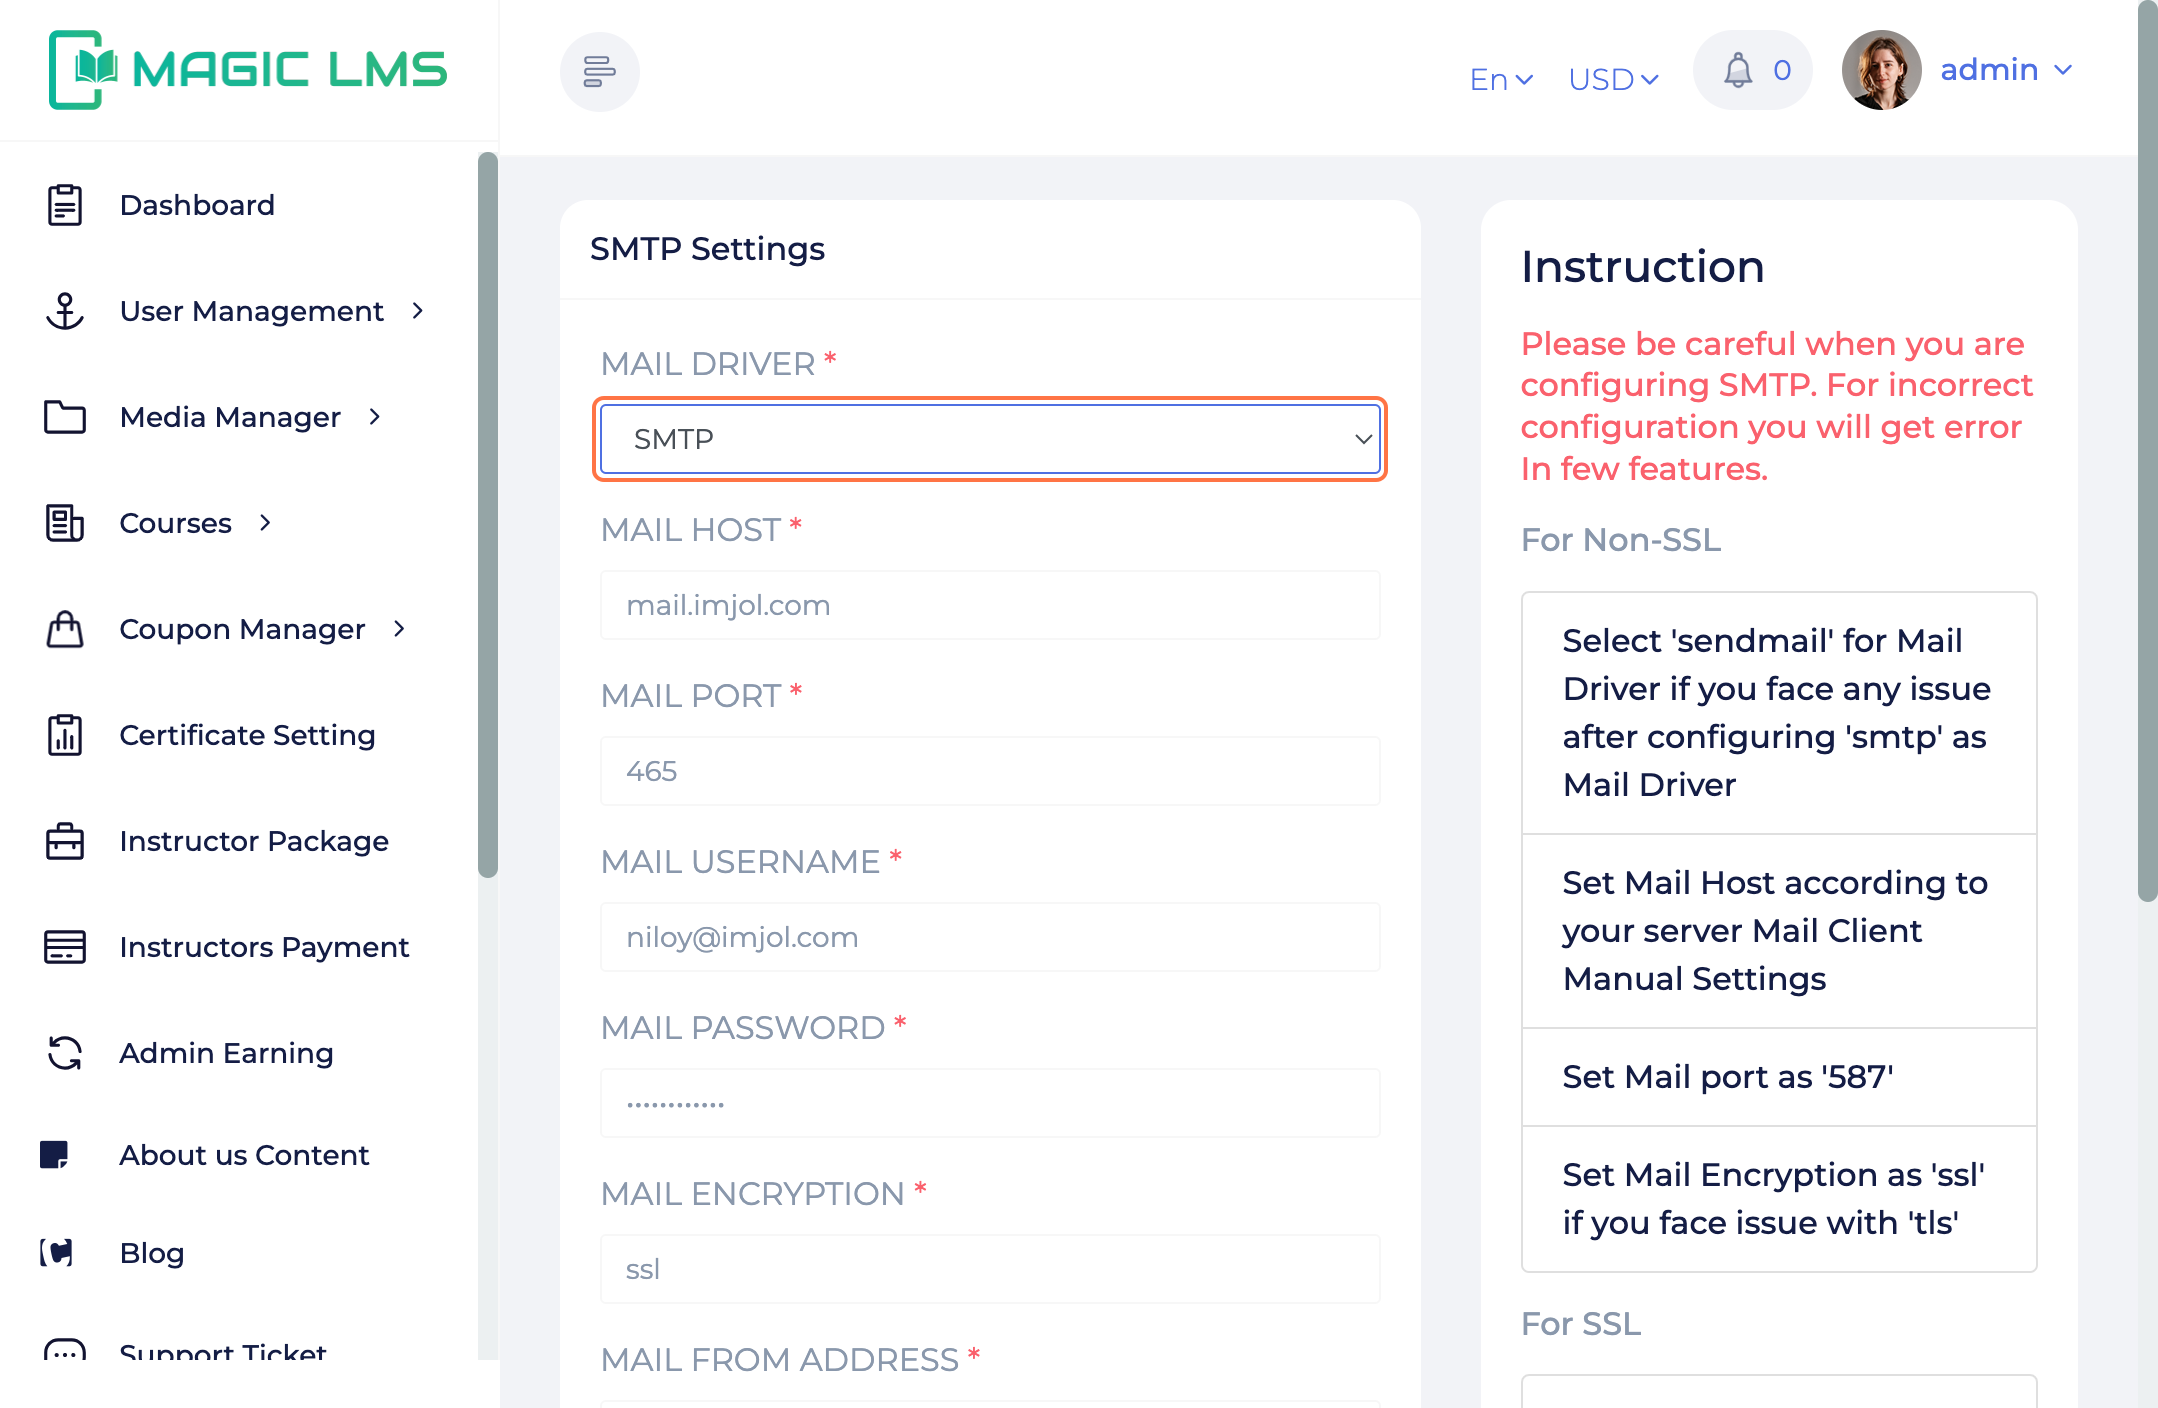
Task: Open Certificate Setting in the sidebar
Action: click(x=247, y=735)
